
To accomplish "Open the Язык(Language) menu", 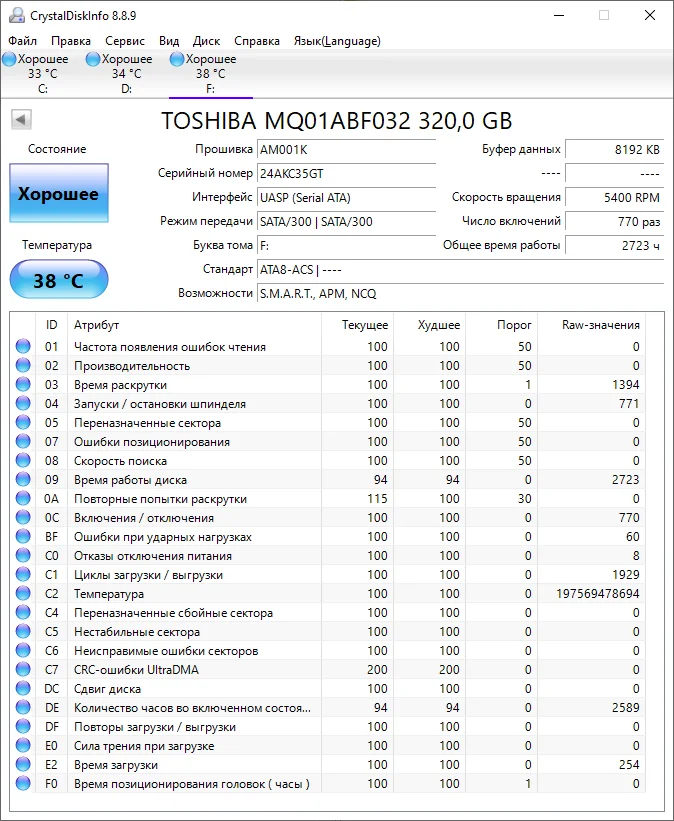I will (337, 41).
